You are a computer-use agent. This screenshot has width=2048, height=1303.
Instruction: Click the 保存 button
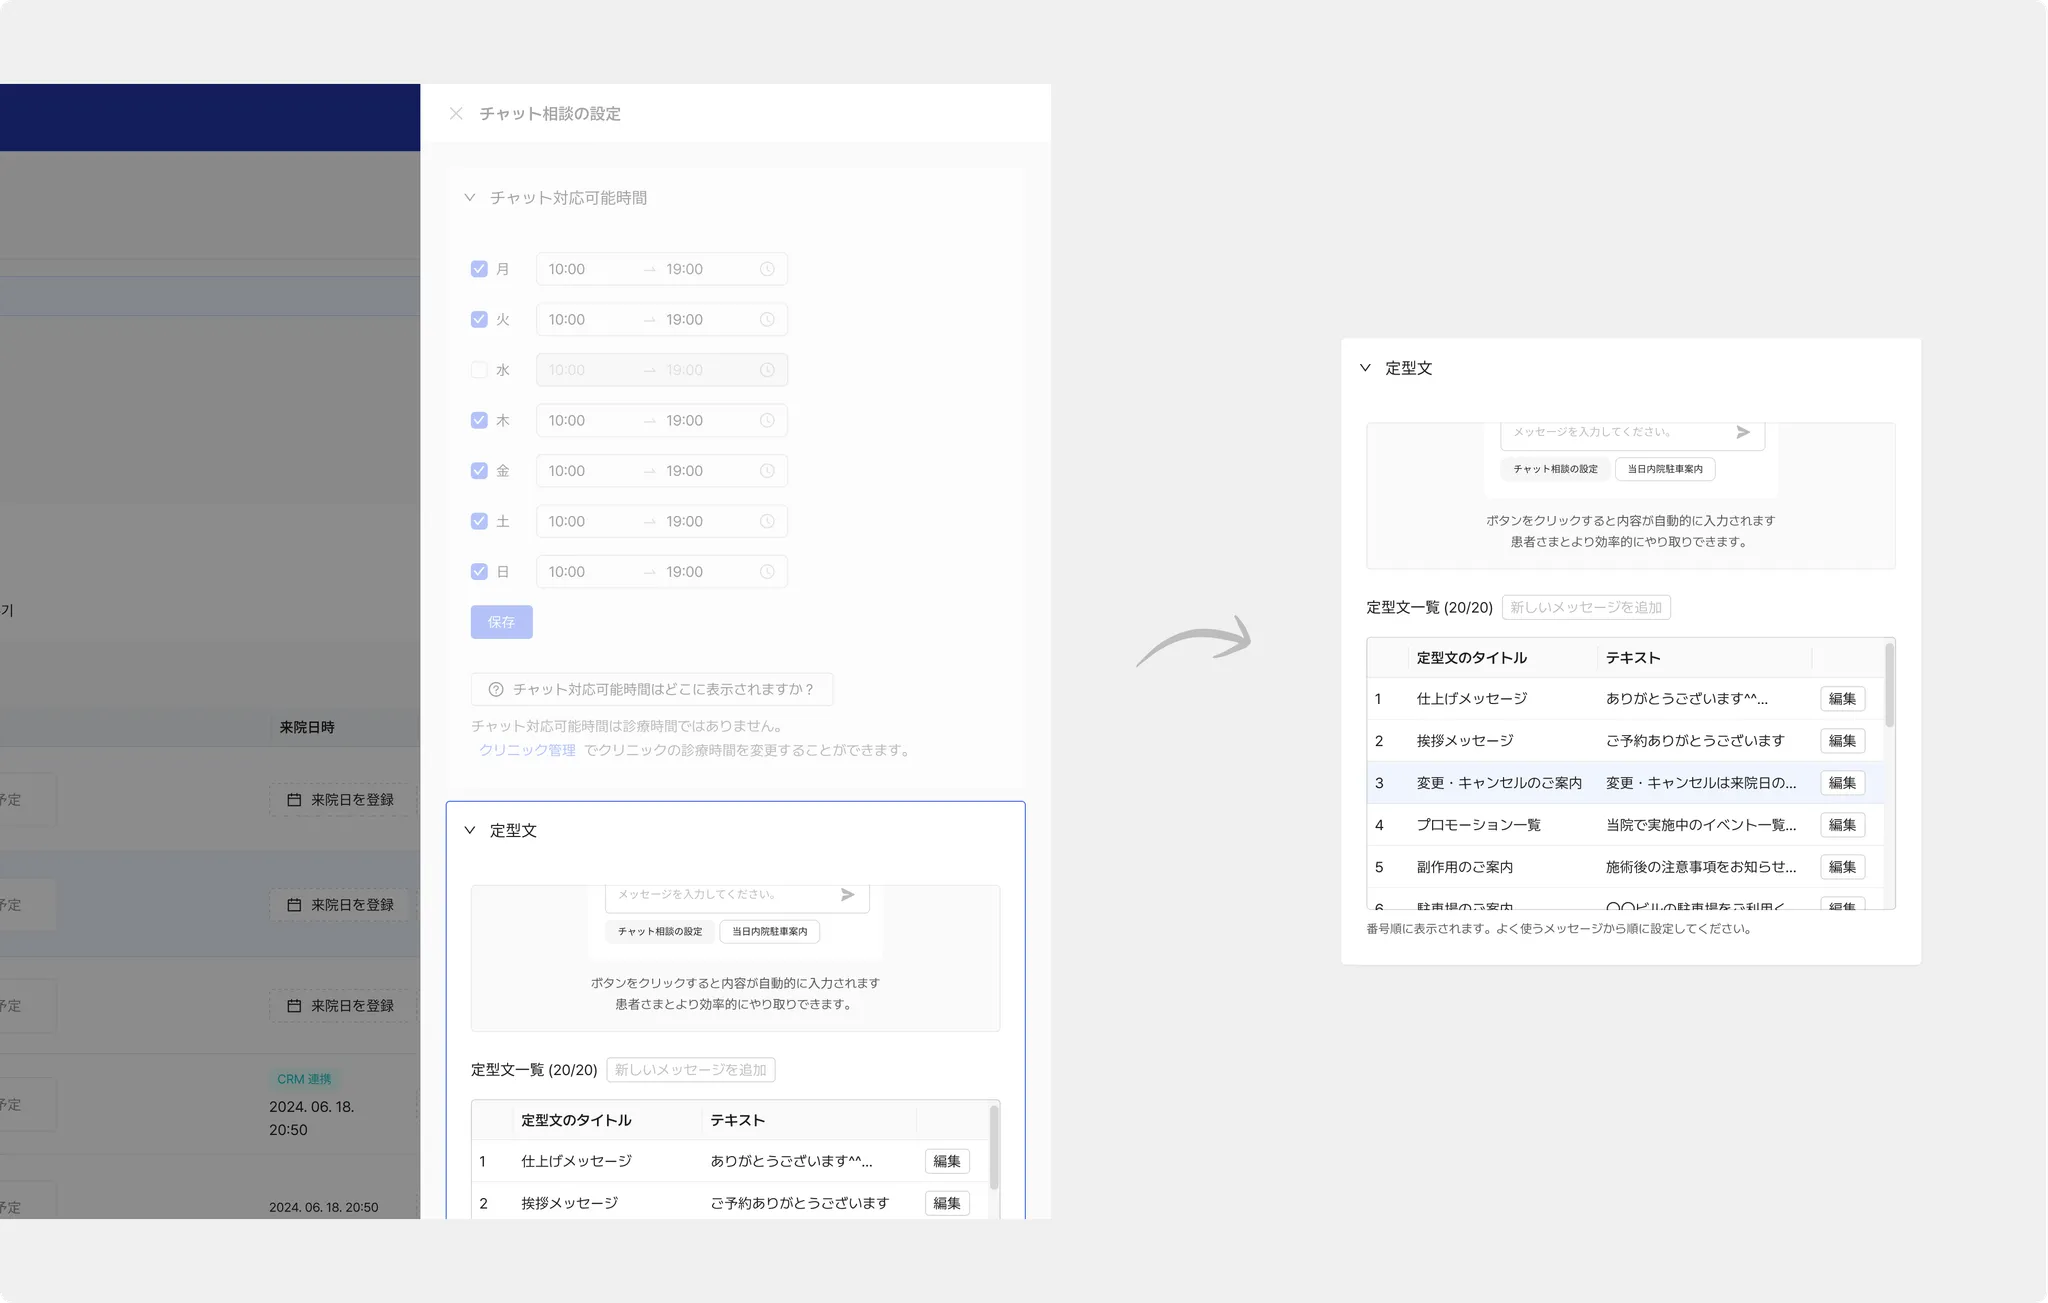501,622
